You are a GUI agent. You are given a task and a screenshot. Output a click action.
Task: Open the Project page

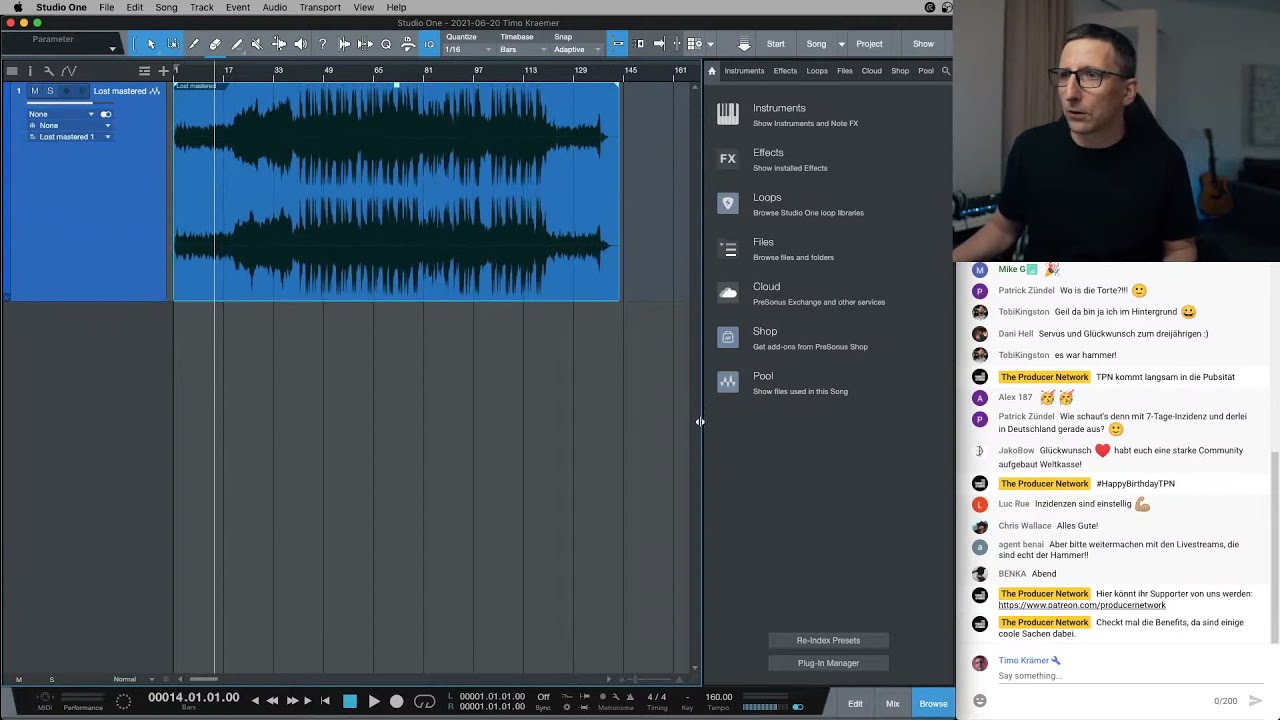(x=869, y=44)
